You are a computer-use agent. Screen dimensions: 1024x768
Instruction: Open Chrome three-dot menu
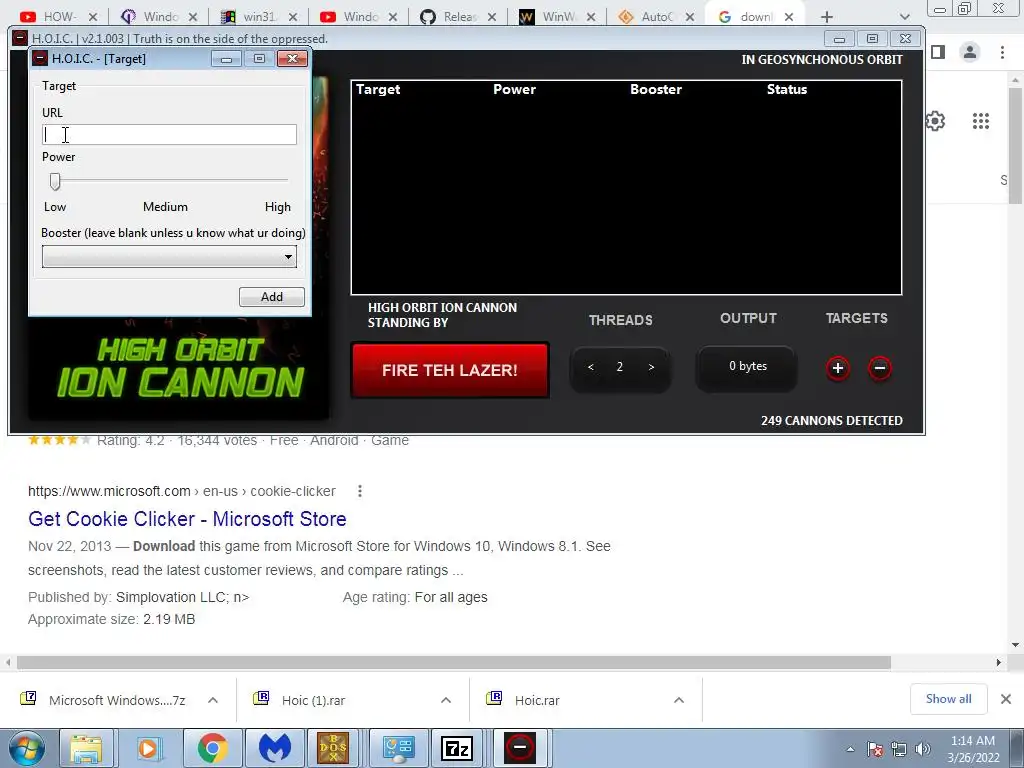pyautogui.click(x=1002, y=52)
